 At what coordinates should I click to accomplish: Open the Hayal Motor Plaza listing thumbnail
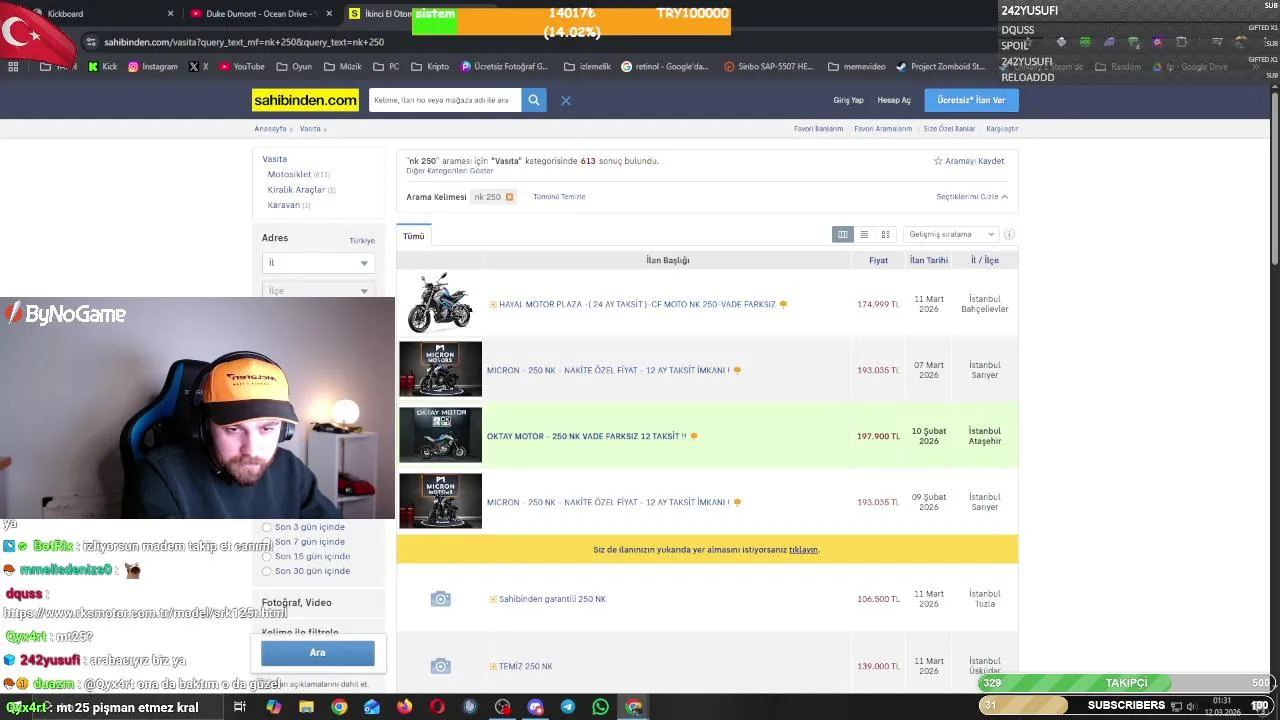pos(440,304)
